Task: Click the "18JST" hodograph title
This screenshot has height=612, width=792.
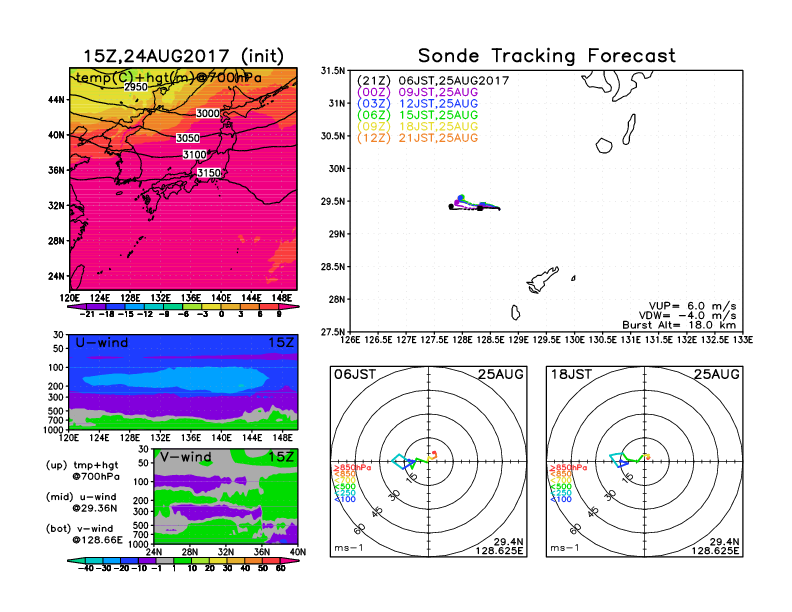Action: tap(571, 375)
